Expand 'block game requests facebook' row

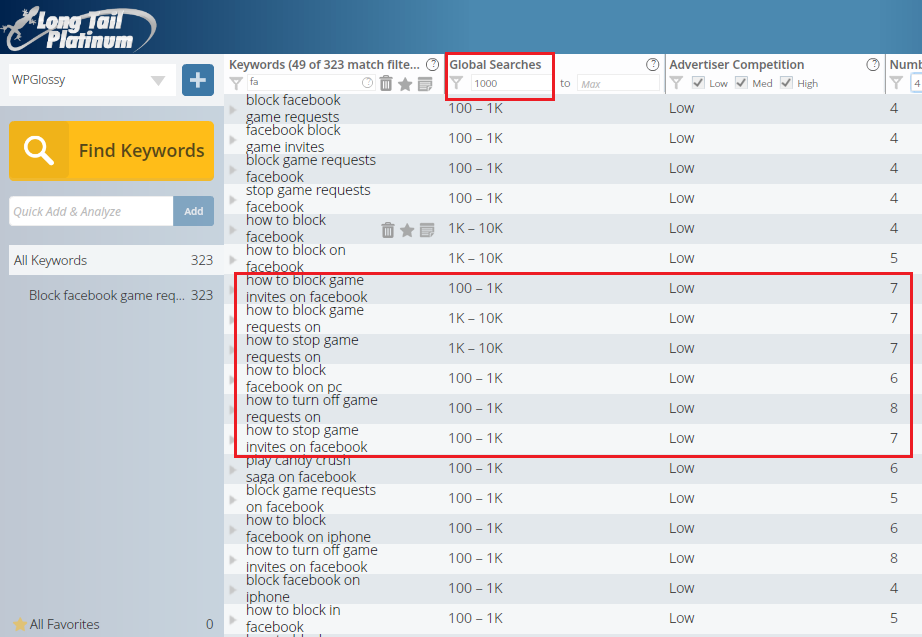(233, 169)
